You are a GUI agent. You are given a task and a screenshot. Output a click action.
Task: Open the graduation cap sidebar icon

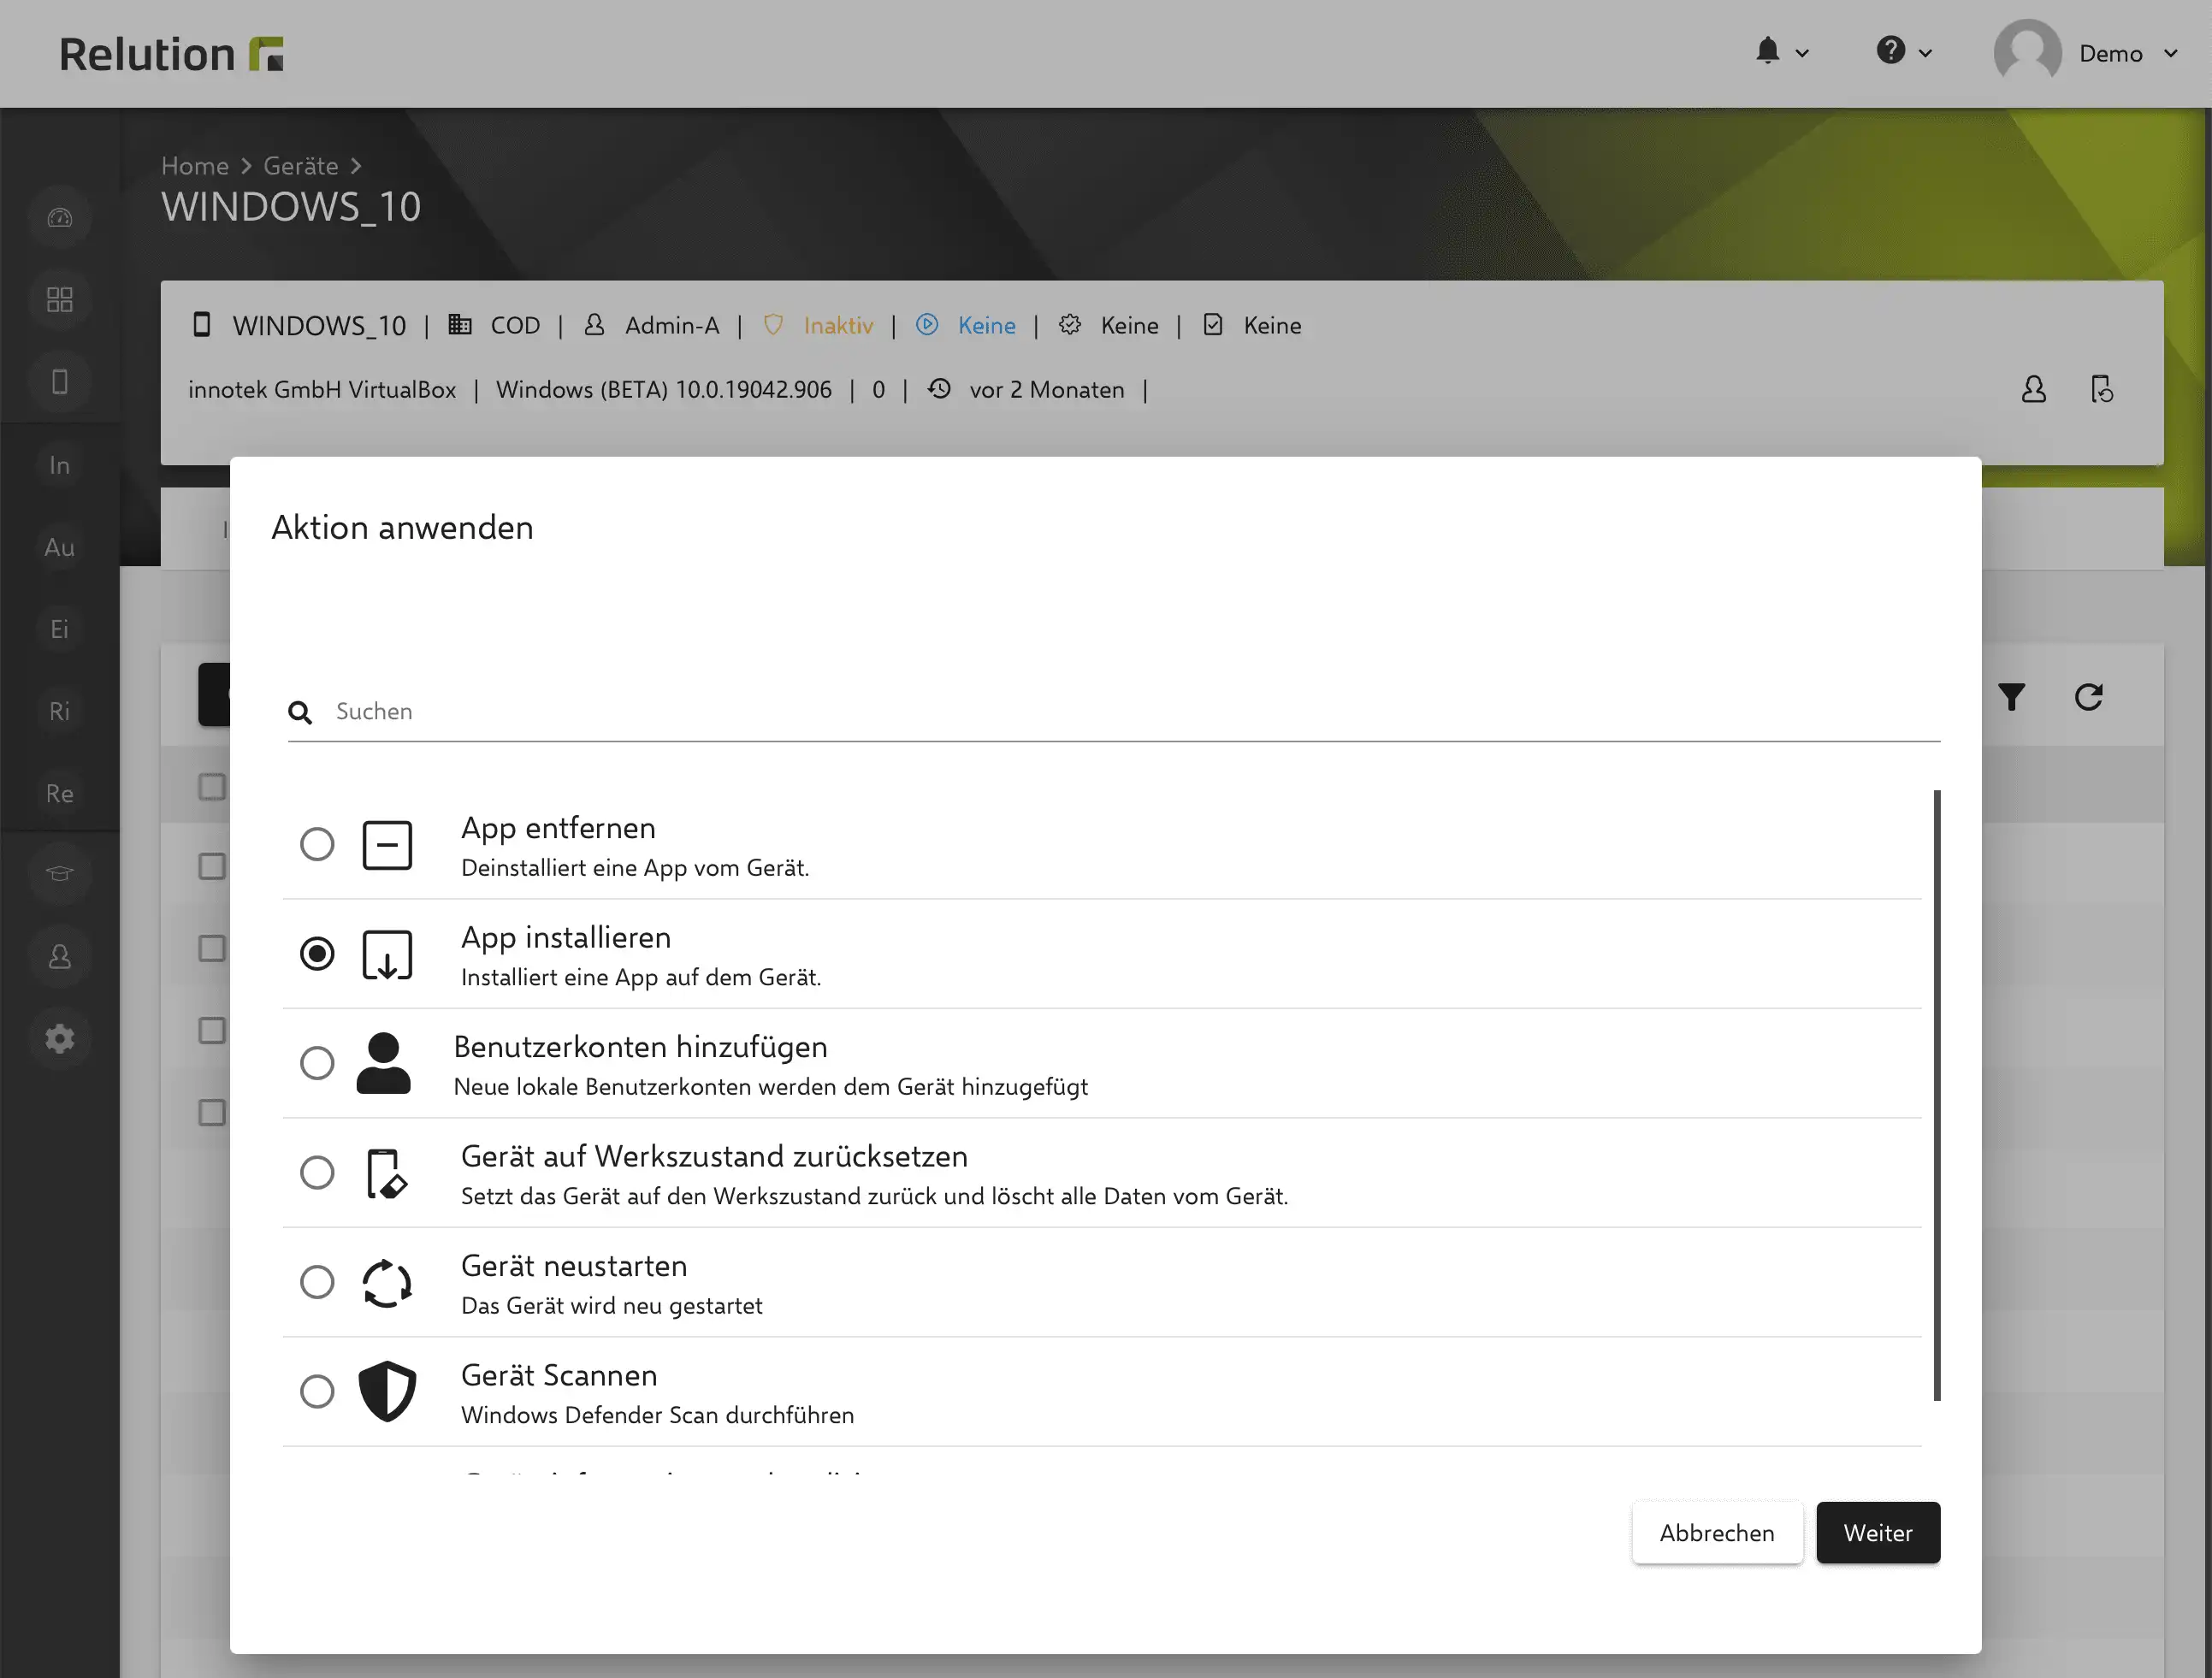[x=60, y=874]
